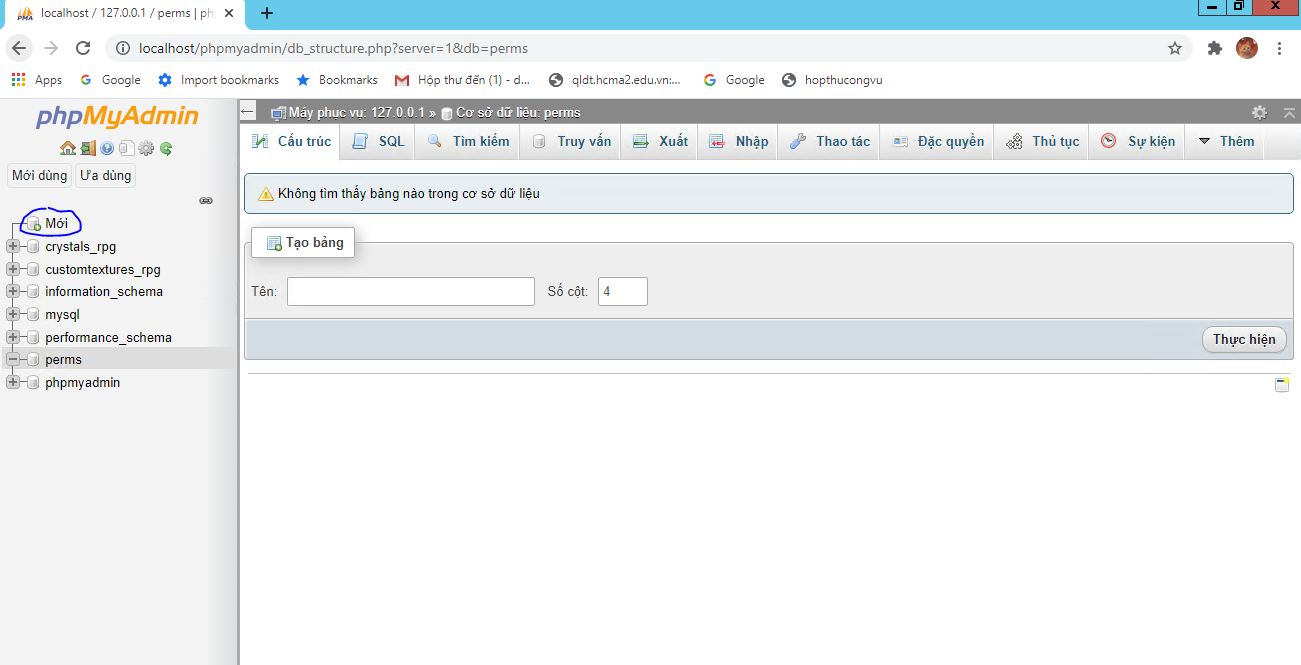Screen dimensions: 1301x665
Task: Expand the information_schema database tree
Action: pos(13,292)
